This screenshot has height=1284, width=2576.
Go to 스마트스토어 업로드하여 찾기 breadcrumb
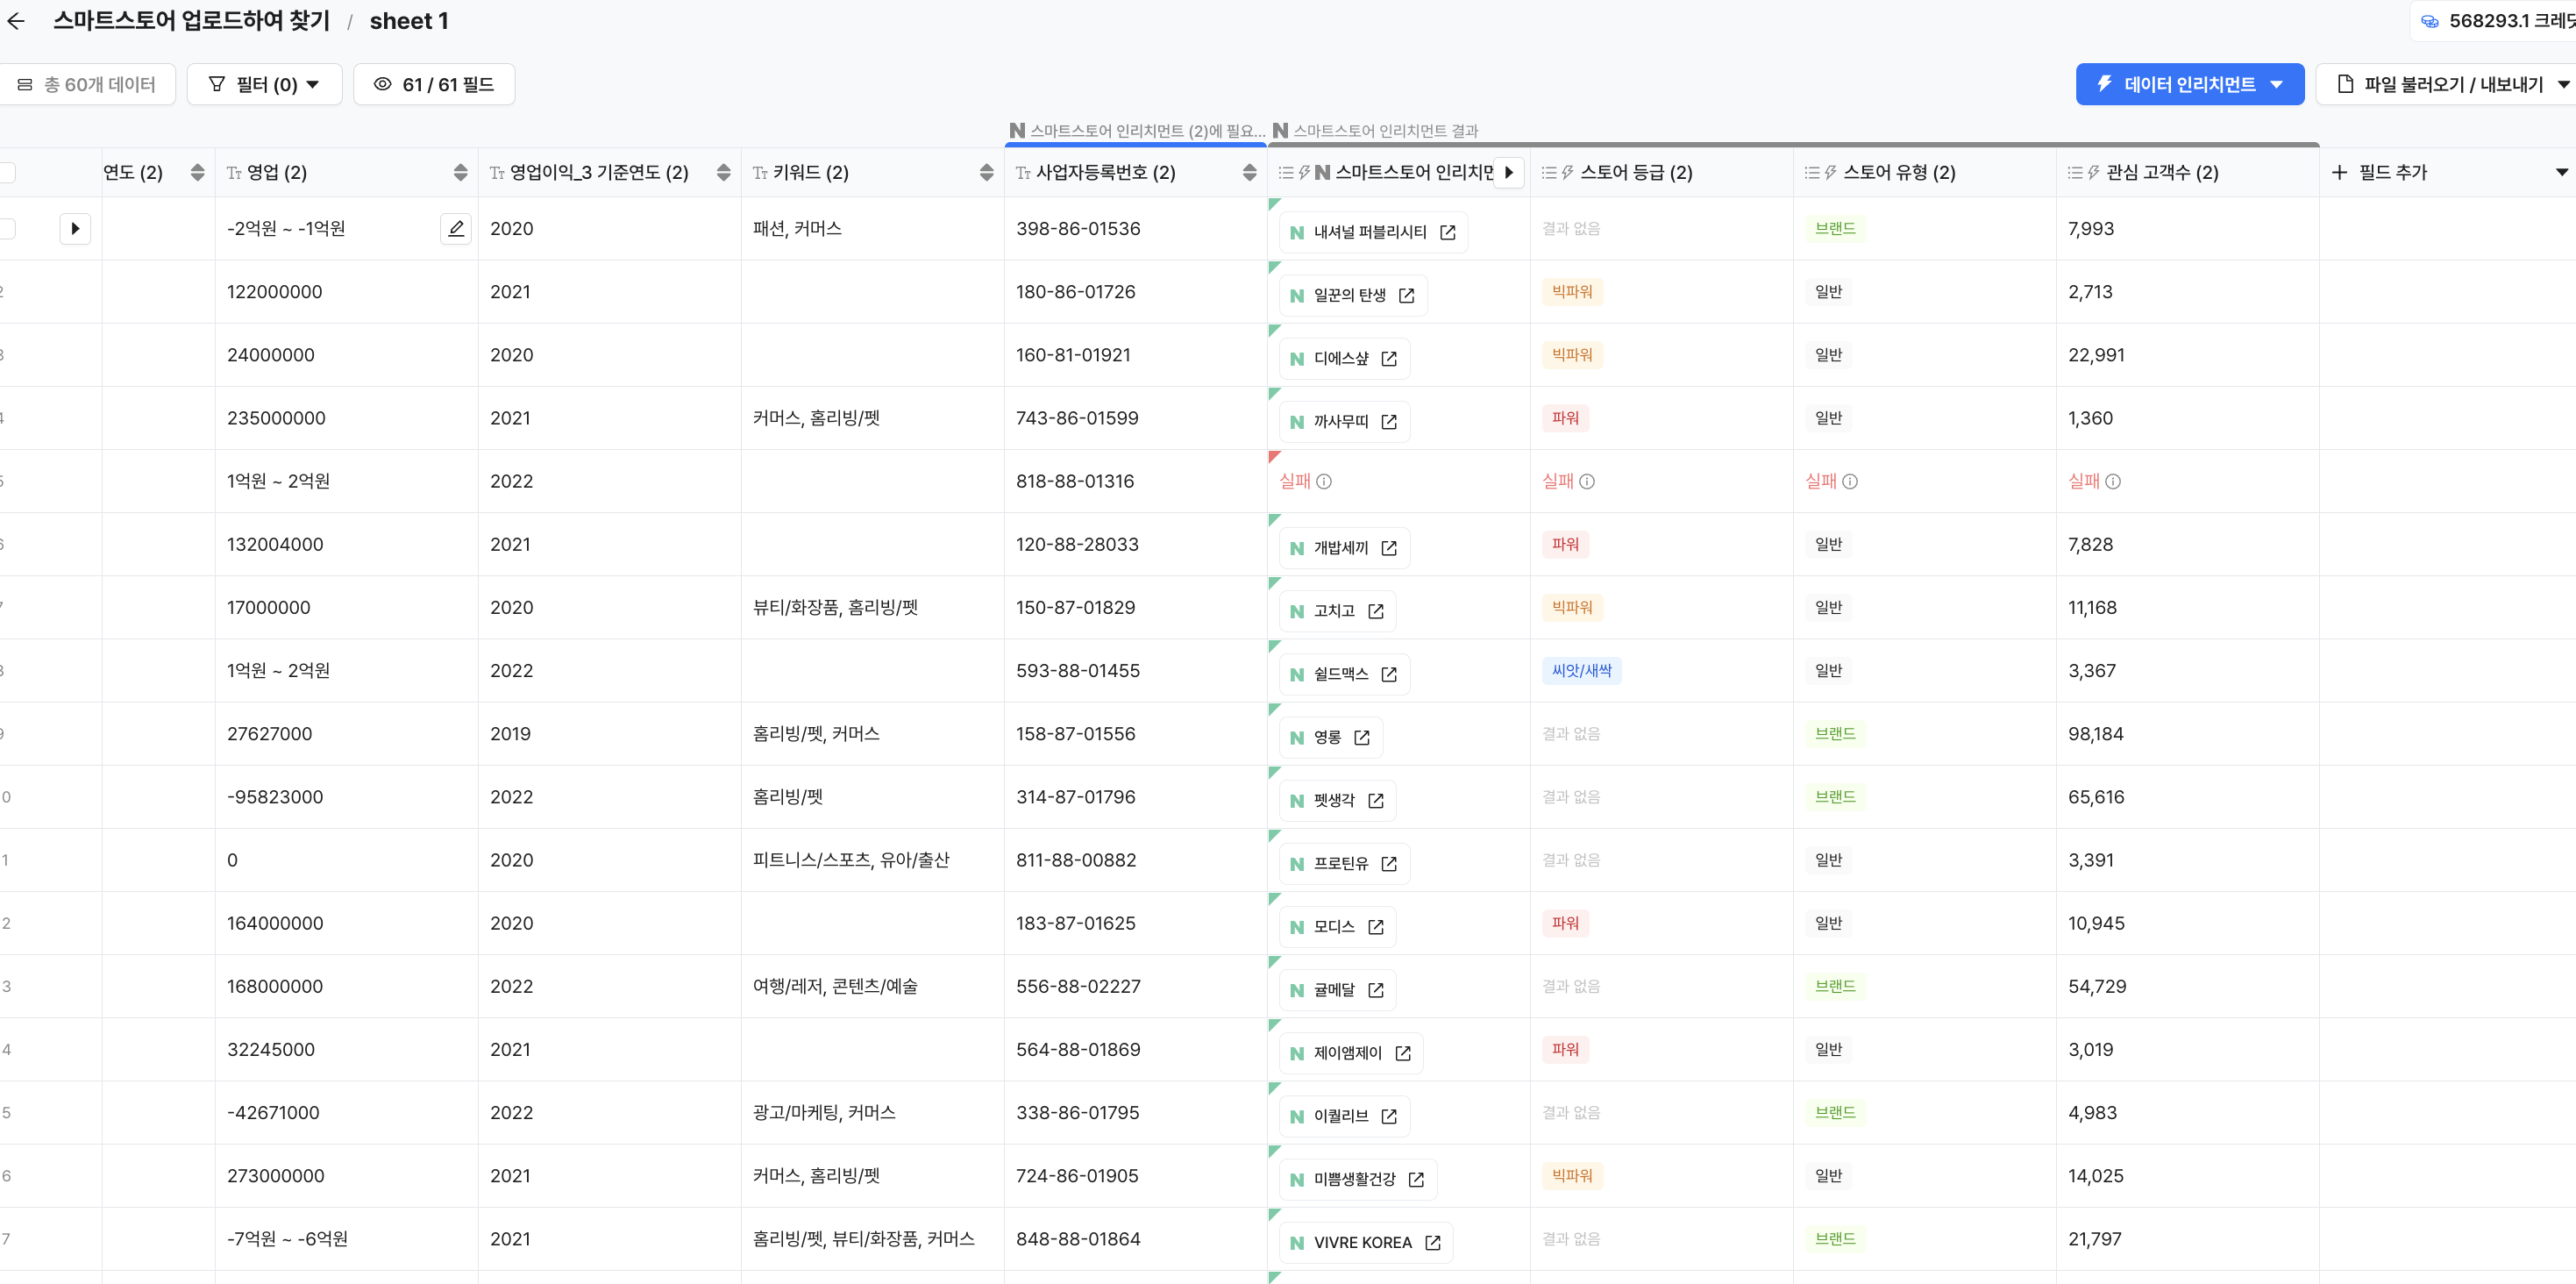pyautogui.click(x=191, y=21)
